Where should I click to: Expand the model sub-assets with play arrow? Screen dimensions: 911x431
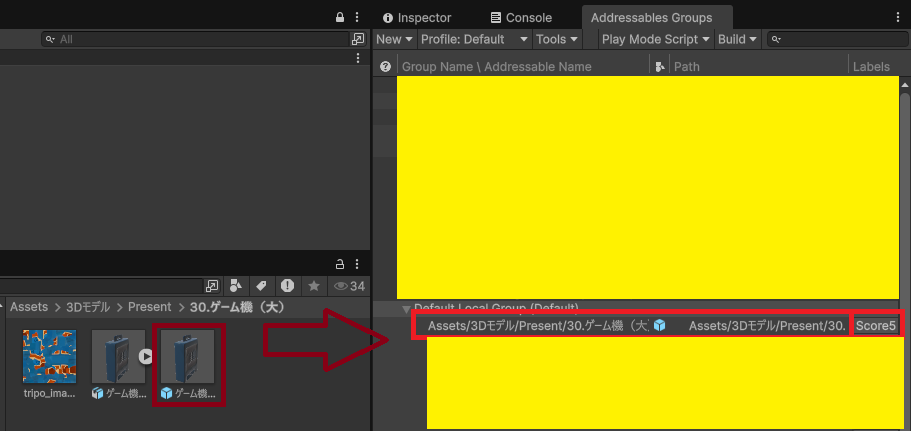pyautogui.click(x=146, y=355)
